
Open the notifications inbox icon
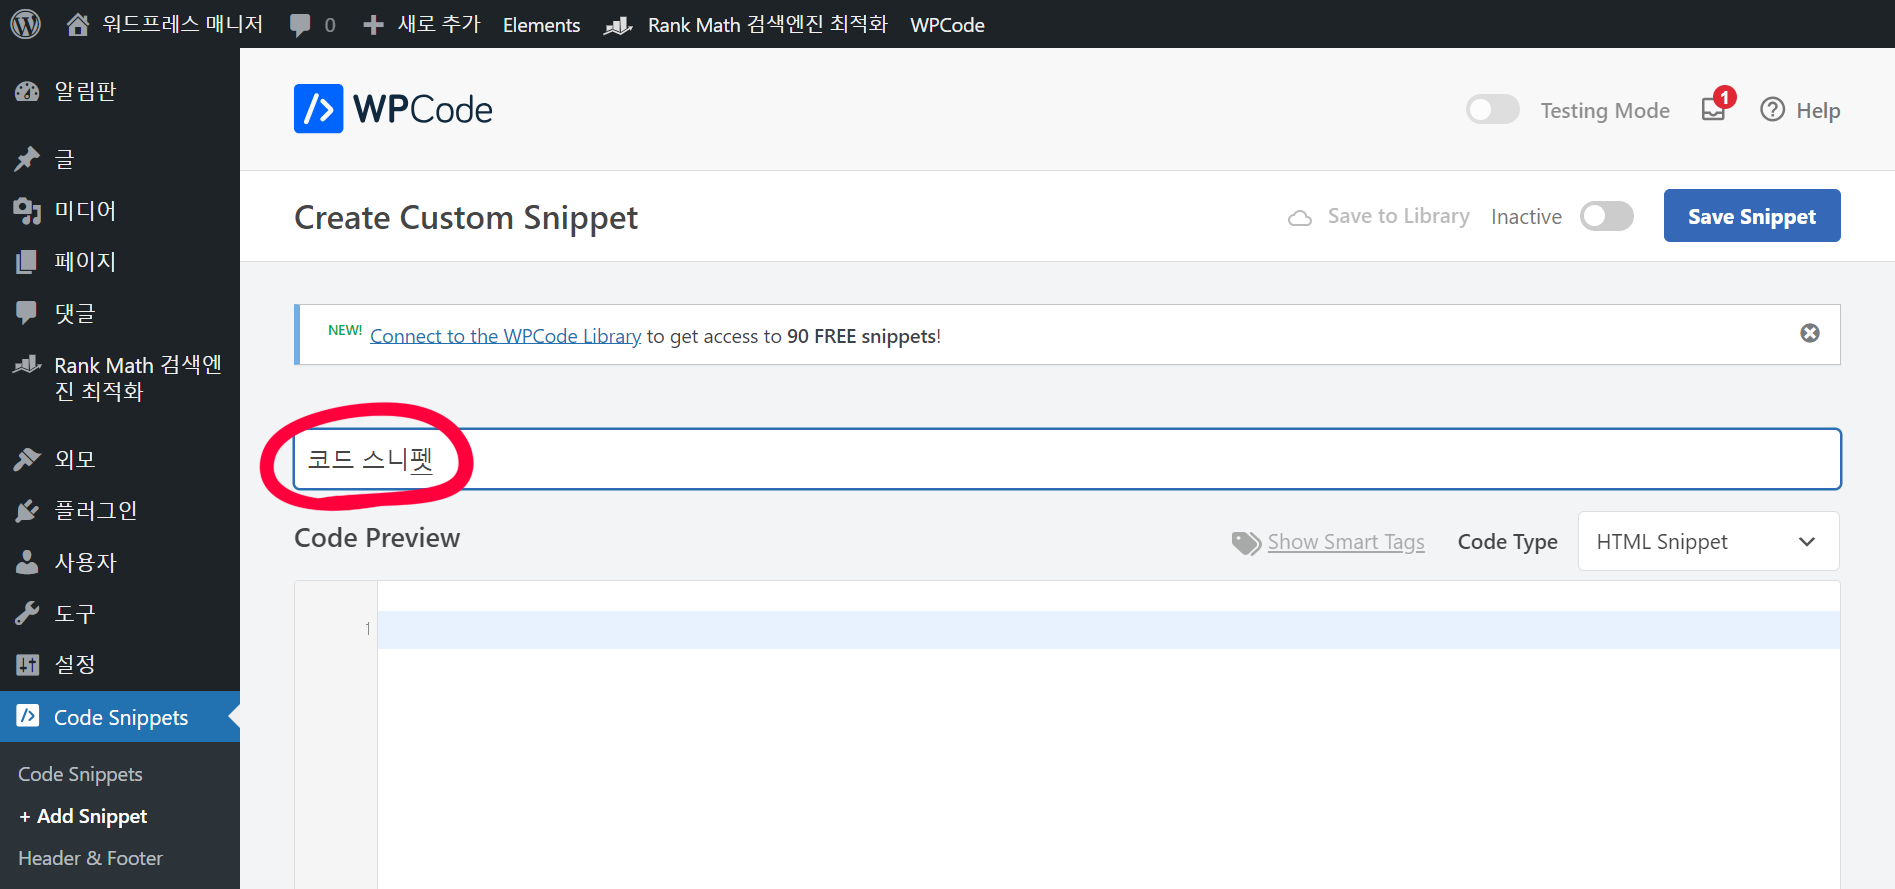(x=1714, y=110)
